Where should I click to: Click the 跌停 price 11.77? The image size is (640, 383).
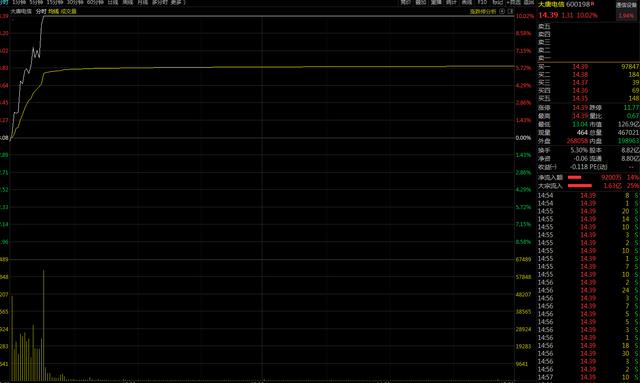pyautogui.click(x=631, y=108)
